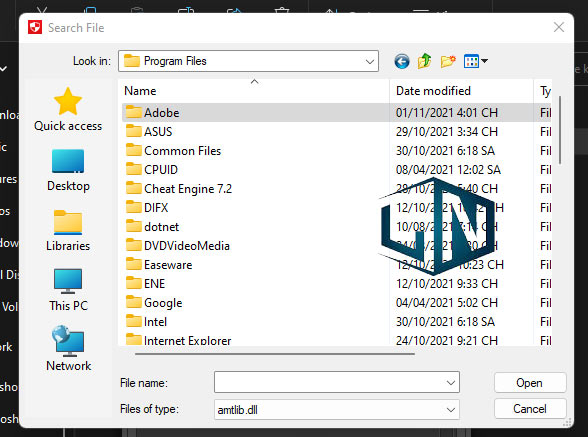This screenshot has width=588, height=437.
Task: Click the date 12/10/2021 9:33 CH
Action: coord(447,284)
